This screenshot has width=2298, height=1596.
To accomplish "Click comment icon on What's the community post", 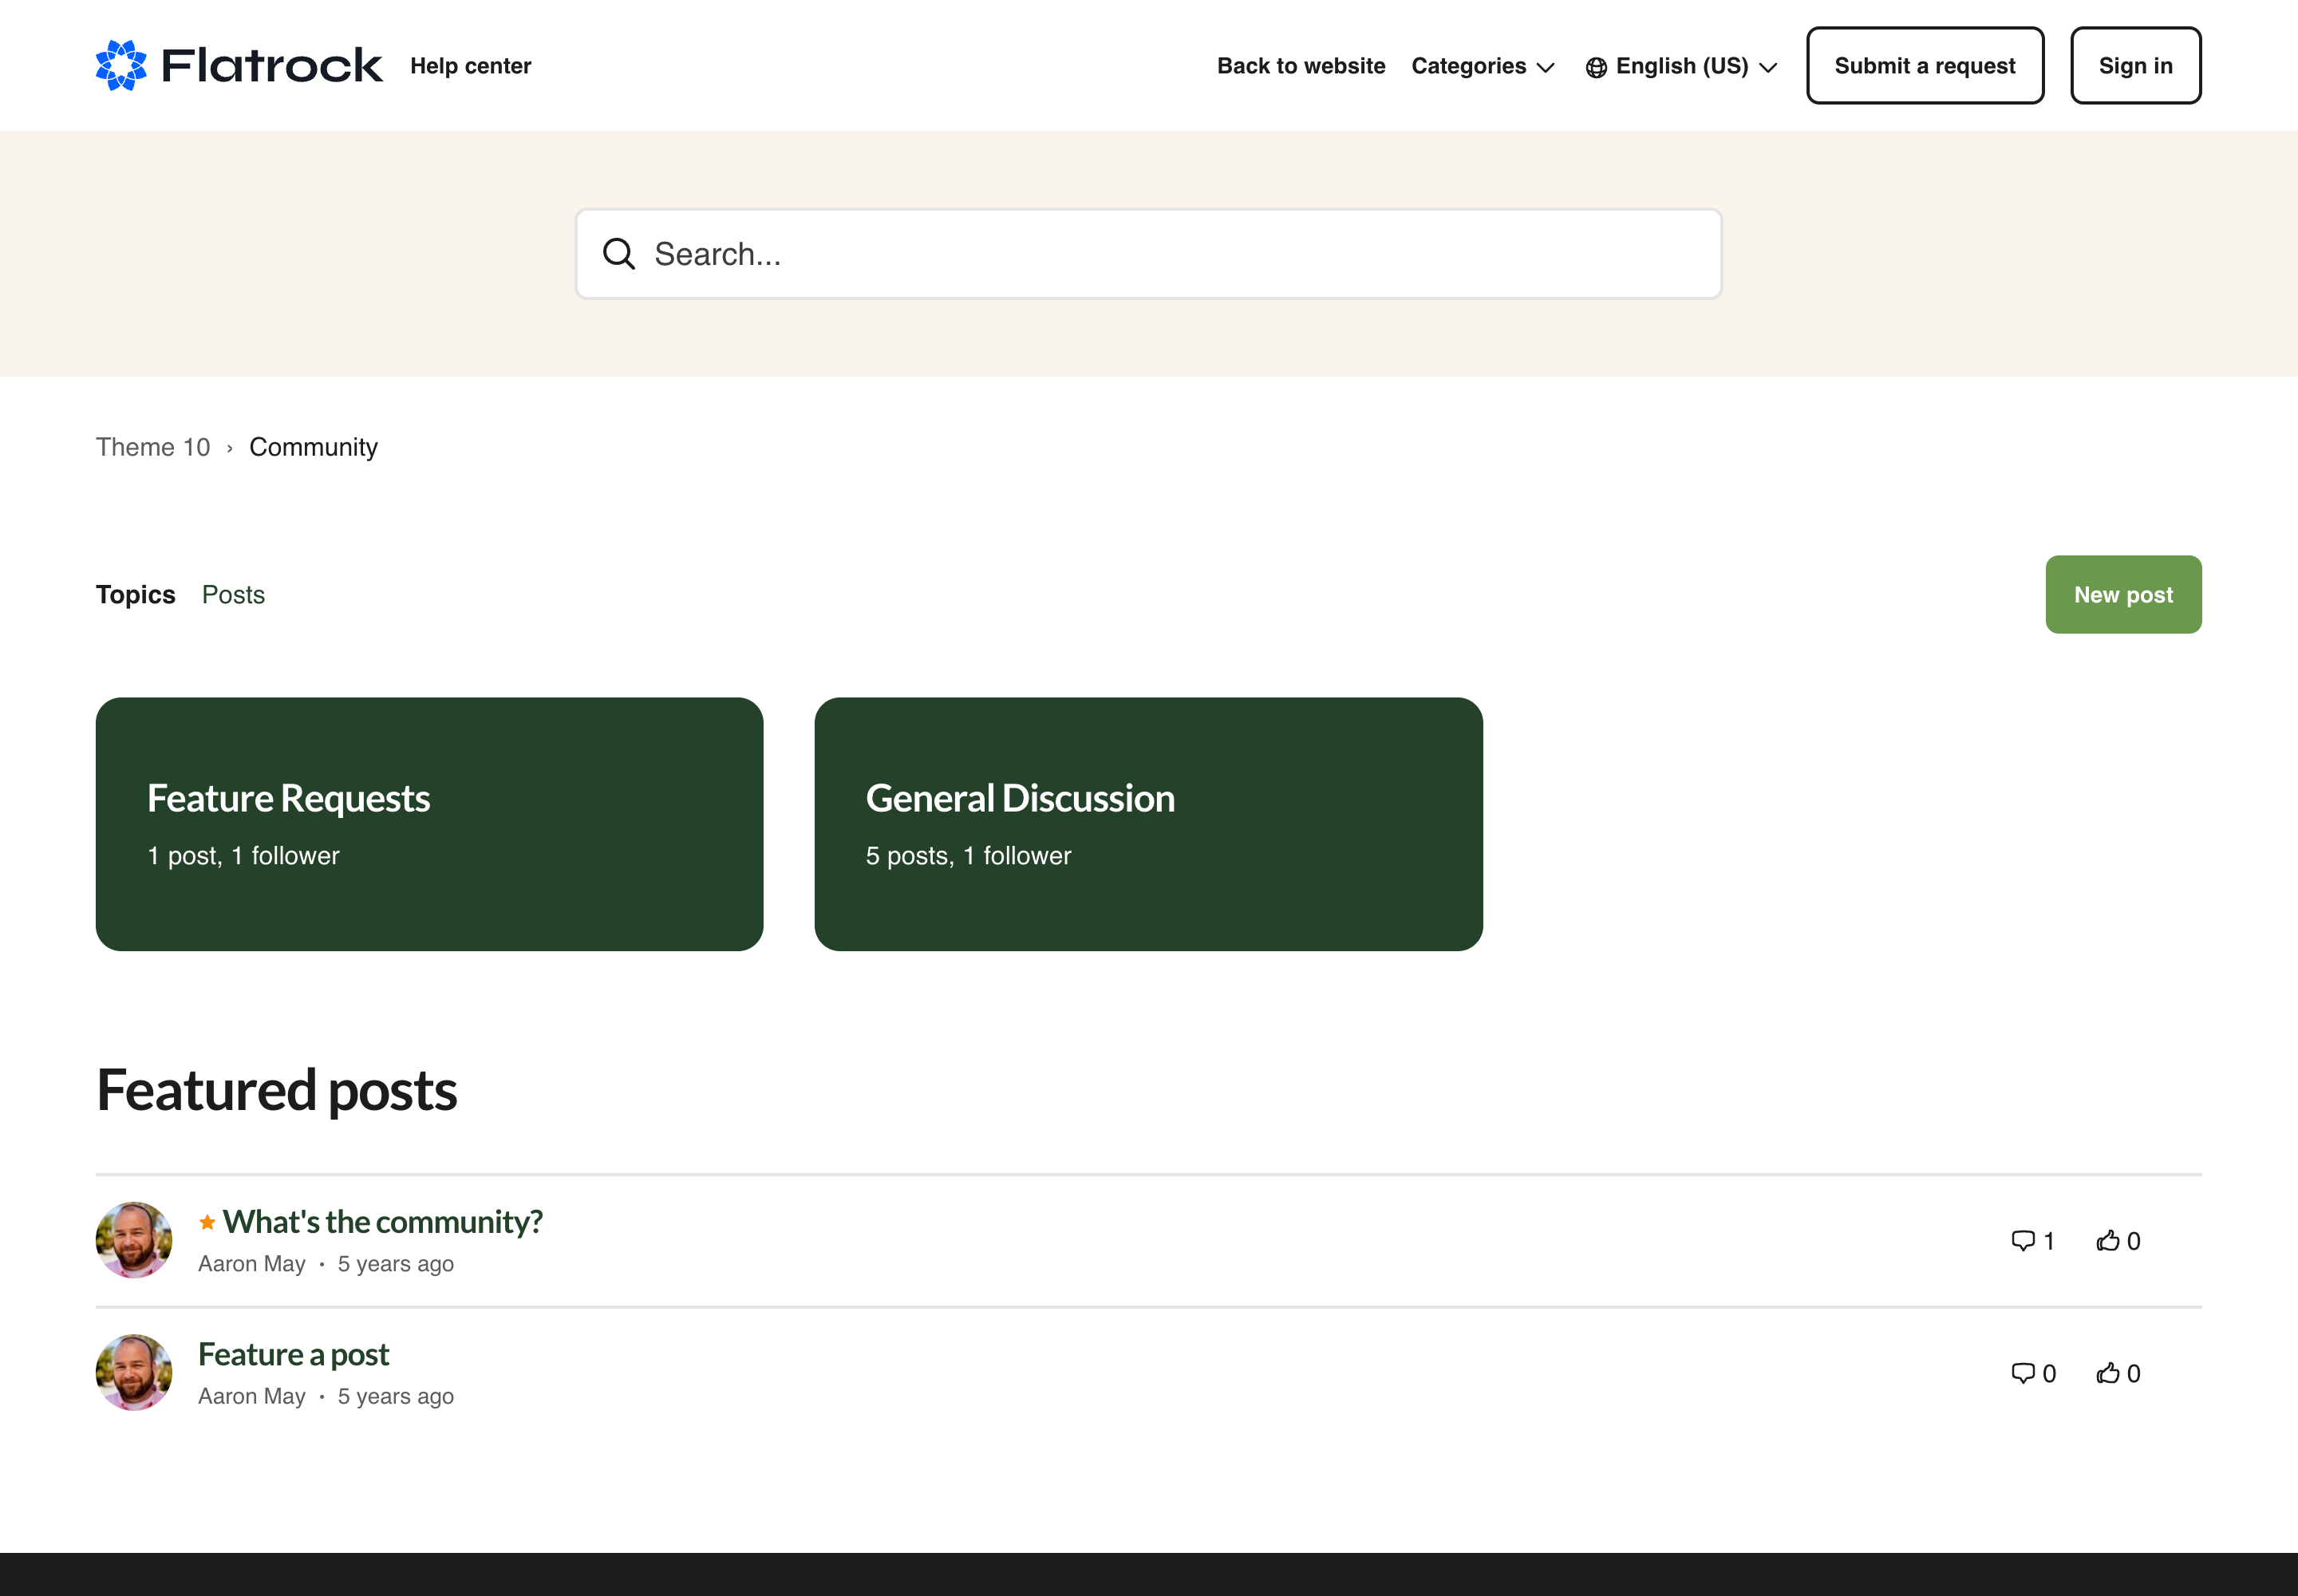I will [2022, 1241].
